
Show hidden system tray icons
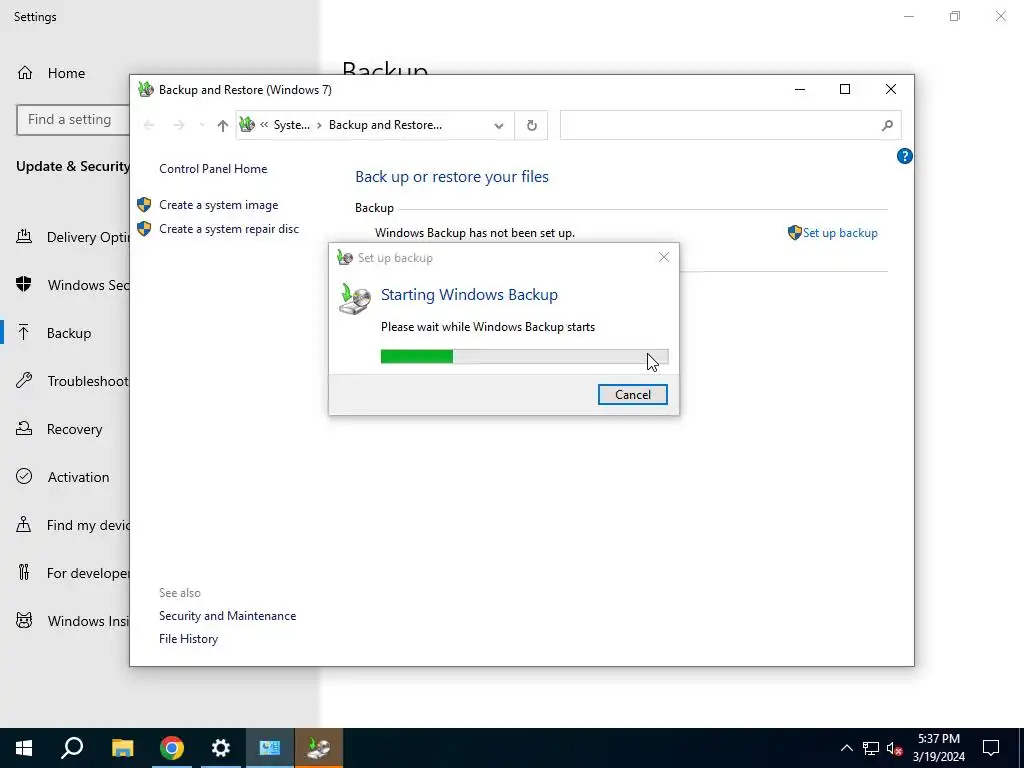click(846, 748)
